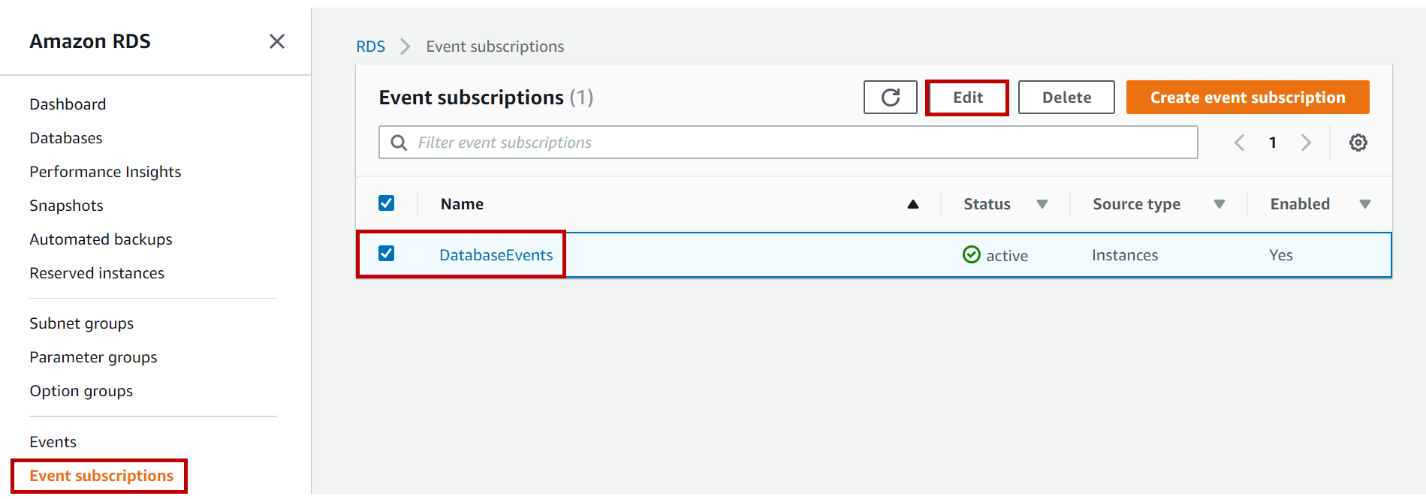Toggle the select-all header checkbox

[x=386, y=203]
